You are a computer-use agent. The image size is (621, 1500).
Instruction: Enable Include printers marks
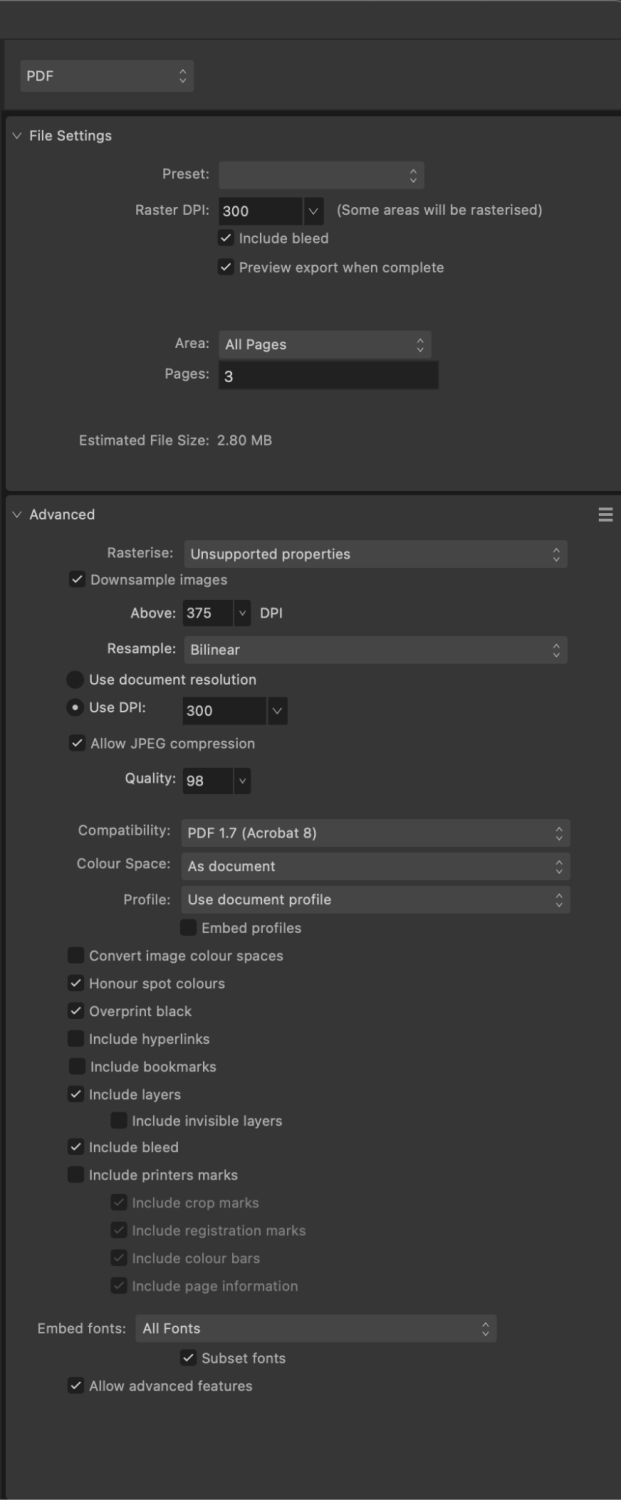[x=75, y=1174]
